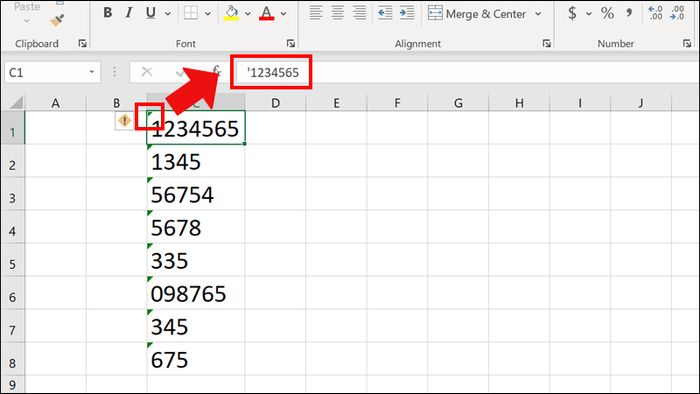This screenshot has height=394, width=700.
Task: Apply yellow Fill Color bucket
Action: pos(231,13)
